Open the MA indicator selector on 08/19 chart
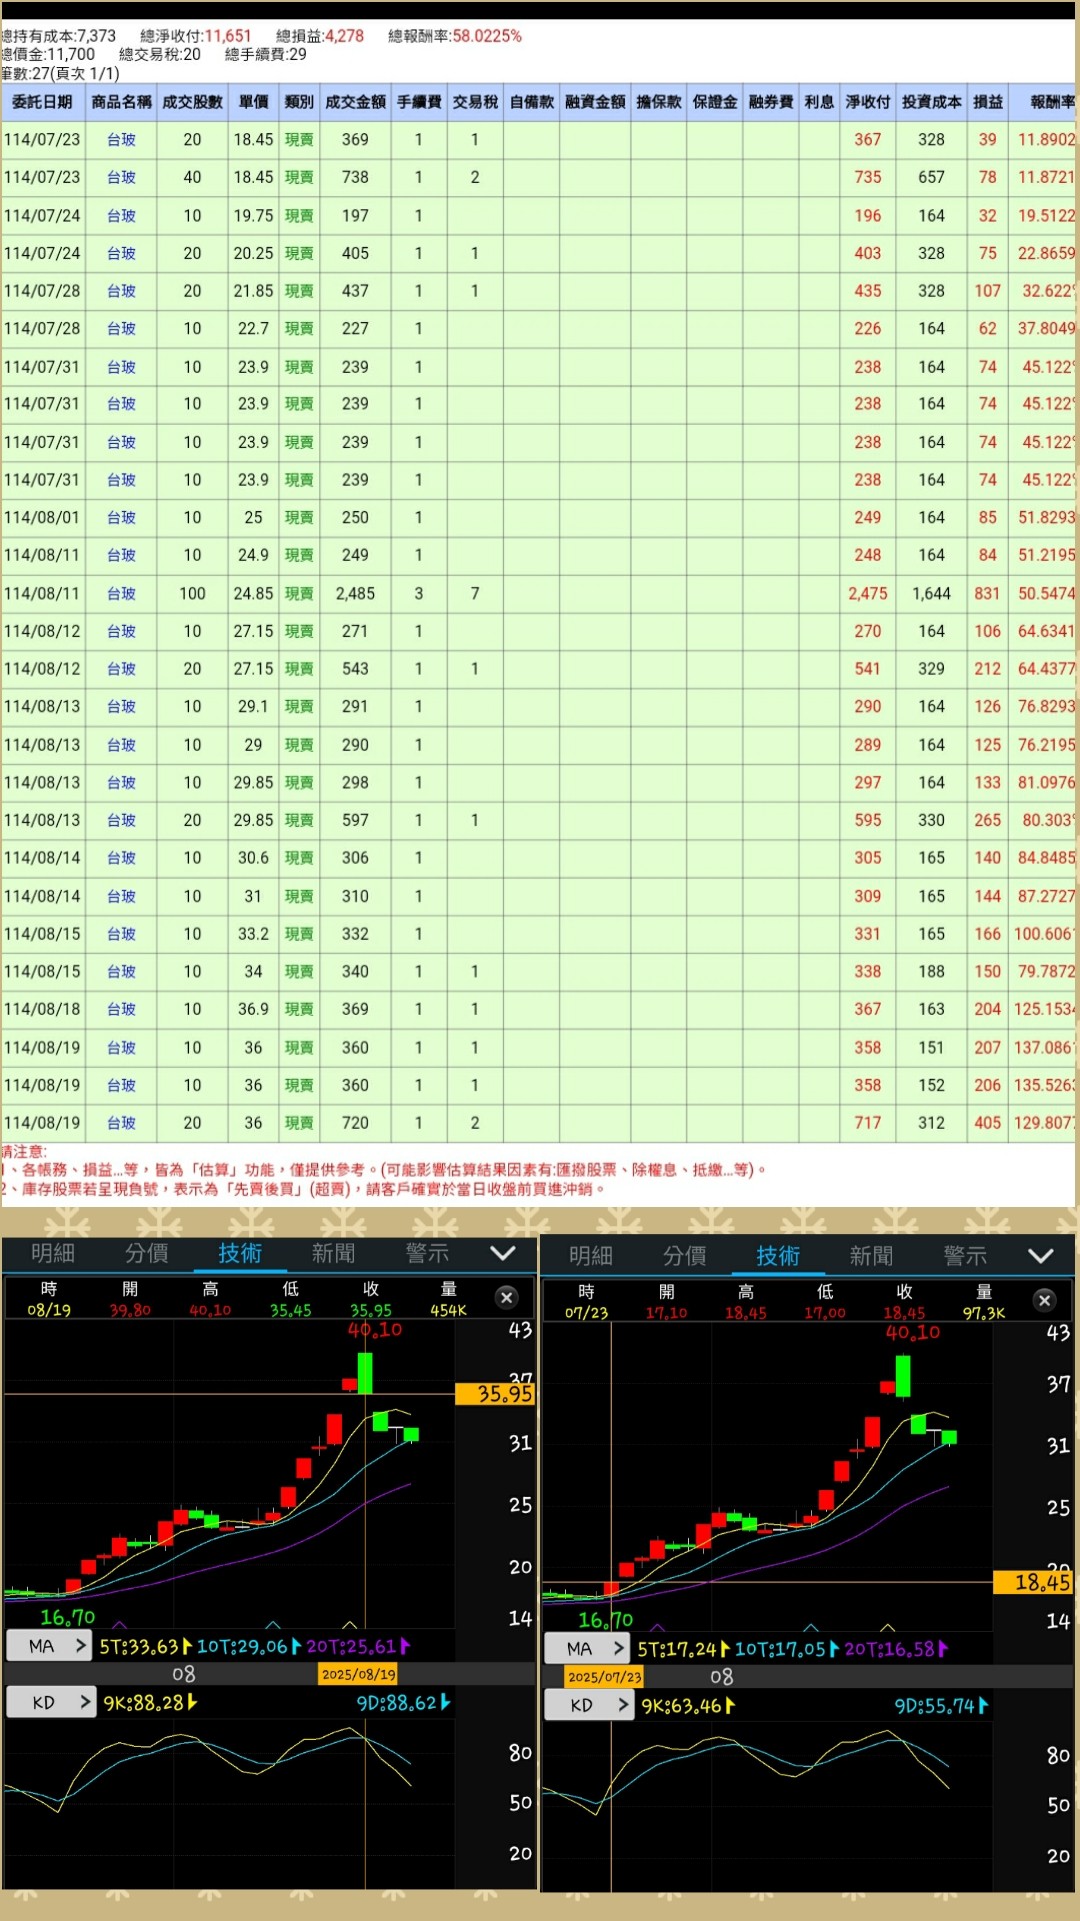The width and height of the screenshot is (1080, 1921). [x=49, y=1646]
